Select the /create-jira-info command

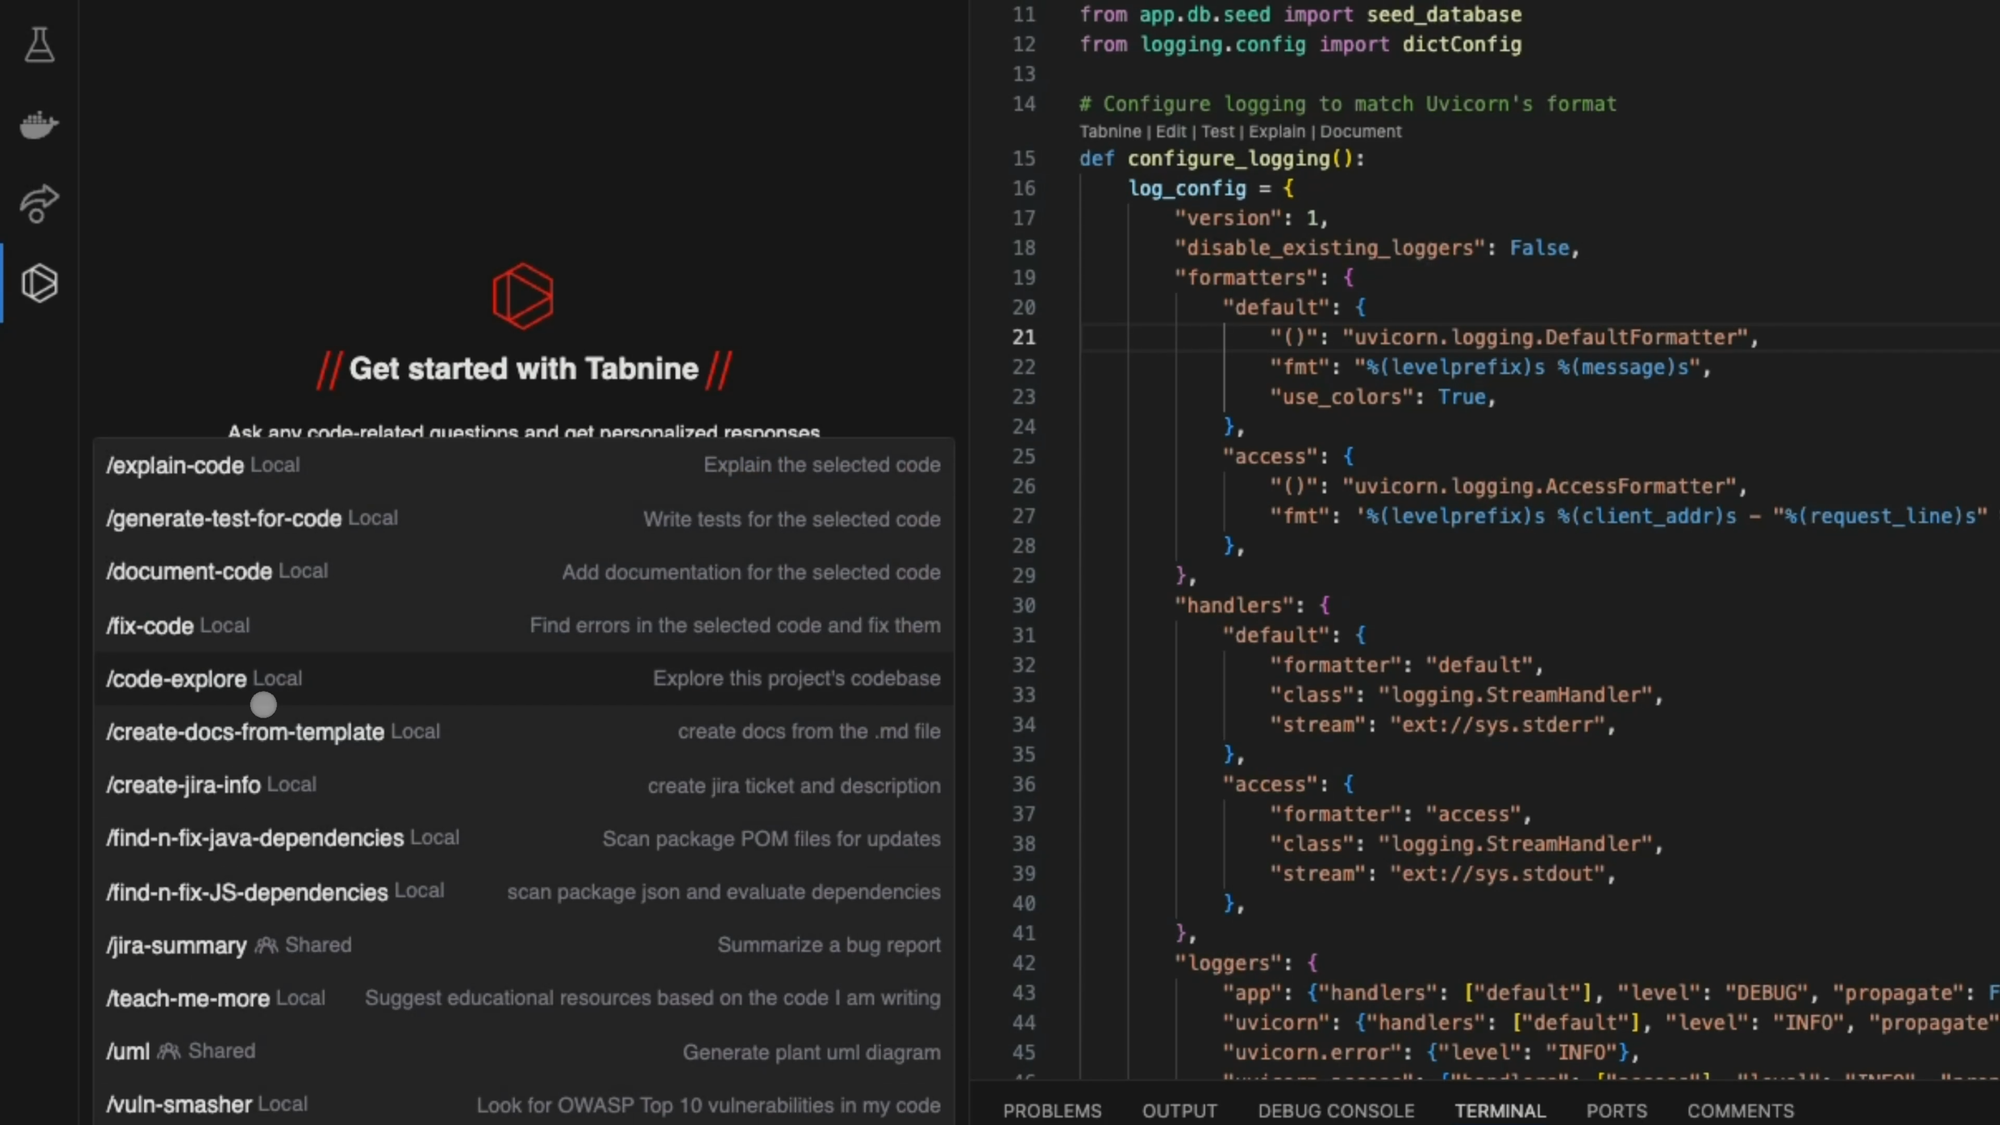[184, 786]
